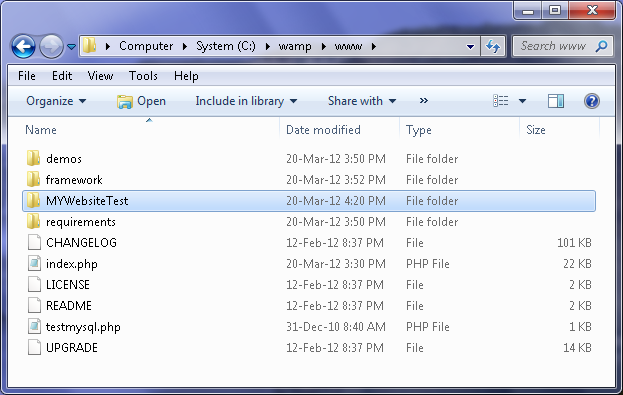The height and width of the screenshot is (395, 623).
Task: Click the demos folder name
Action: tap(64, 159)
